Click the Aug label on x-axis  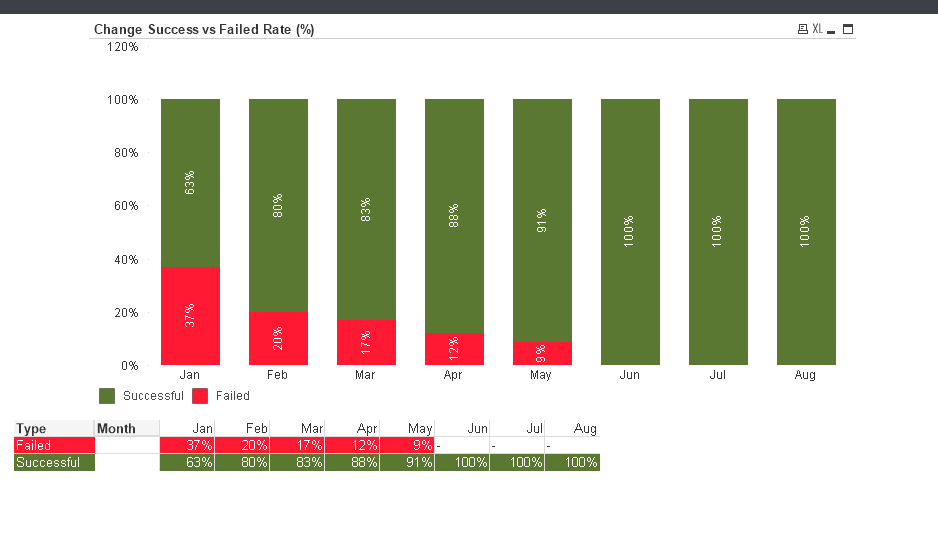point(805,375)
